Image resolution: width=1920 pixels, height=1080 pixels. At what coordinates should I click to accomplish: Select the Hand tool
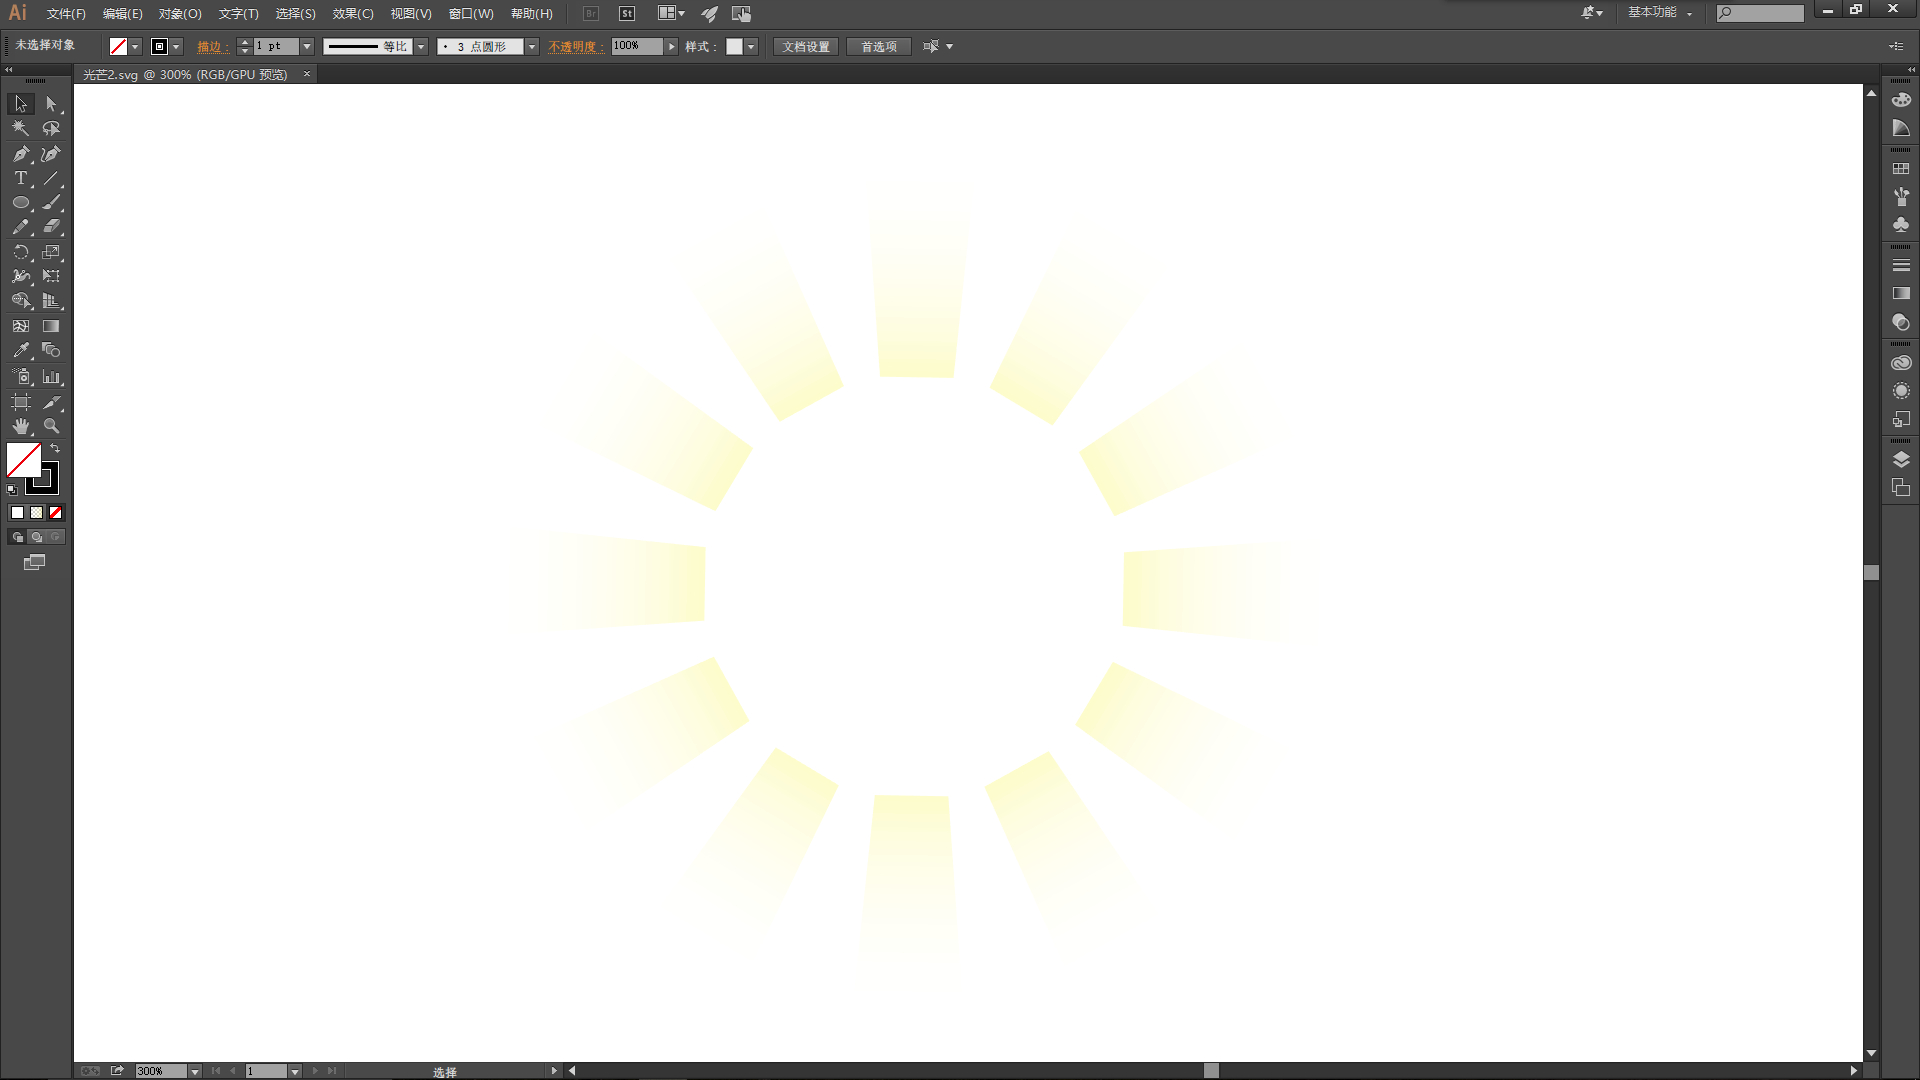[20, 426]
